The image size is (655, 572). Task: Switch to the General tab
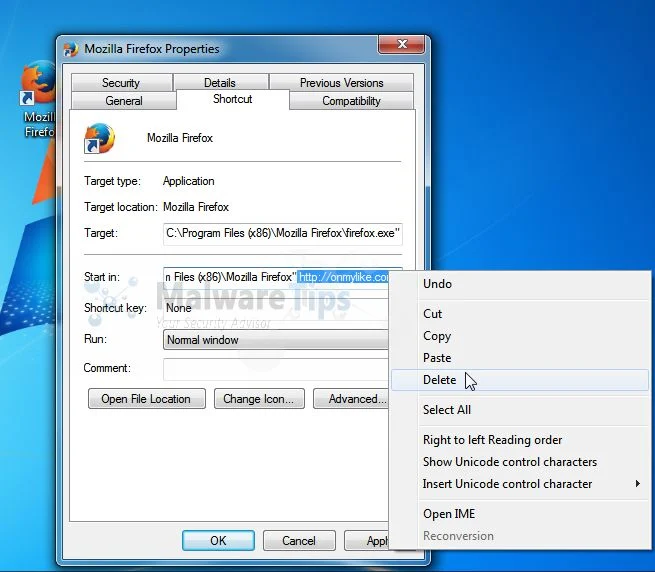click(x=124, y=101)
